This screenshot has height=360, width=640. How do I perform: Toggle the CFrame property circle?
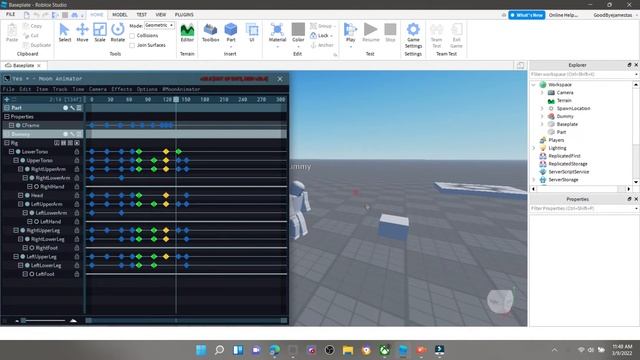[x=18, y=125]
